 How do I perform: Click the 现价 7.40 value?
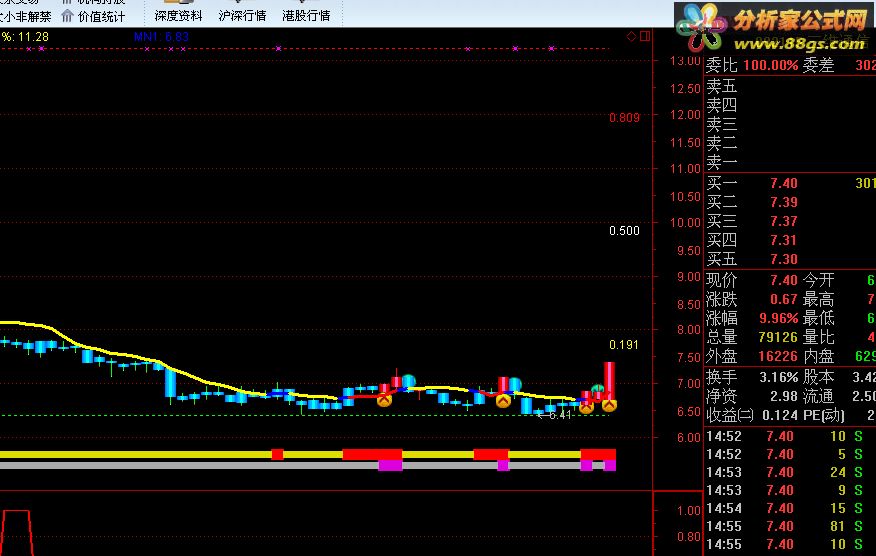tap(783, 280)
